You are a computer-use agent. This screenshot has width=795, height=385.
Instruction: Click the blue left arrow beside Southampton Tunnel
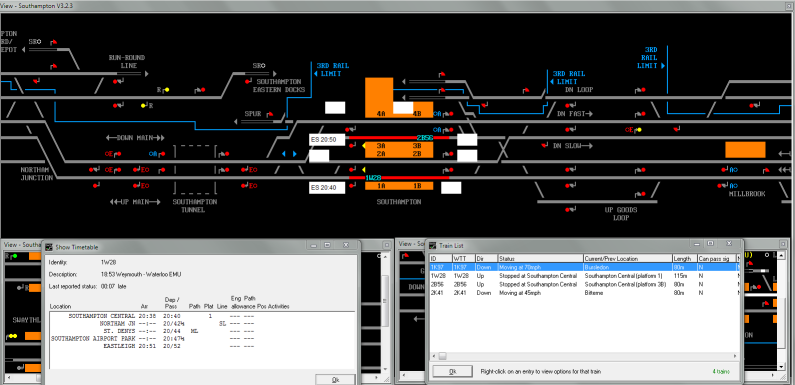click(x=284, y=154)
